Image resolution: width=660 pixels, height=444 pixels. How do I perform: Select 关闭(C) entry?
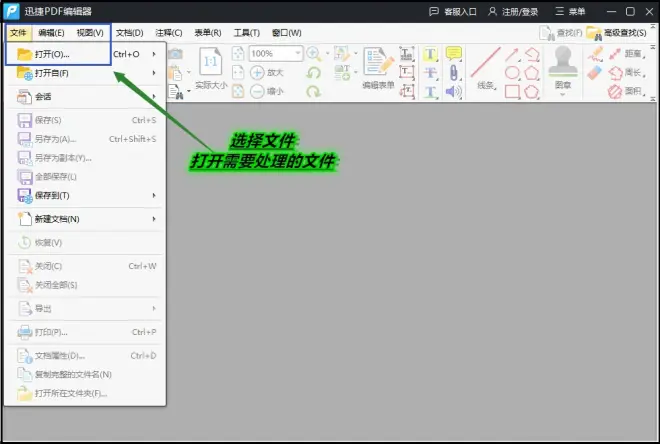coord(85,266)
